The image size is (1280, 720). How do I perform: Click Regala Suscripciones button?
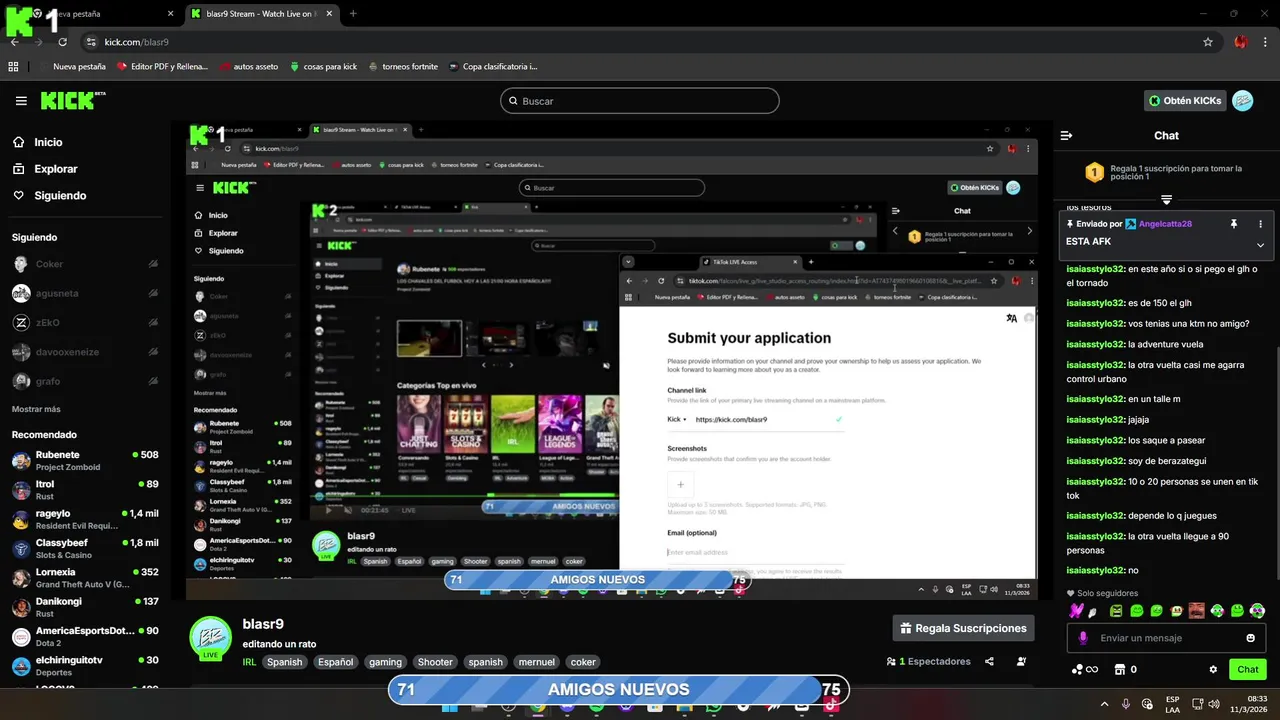[x=963, y=628]
